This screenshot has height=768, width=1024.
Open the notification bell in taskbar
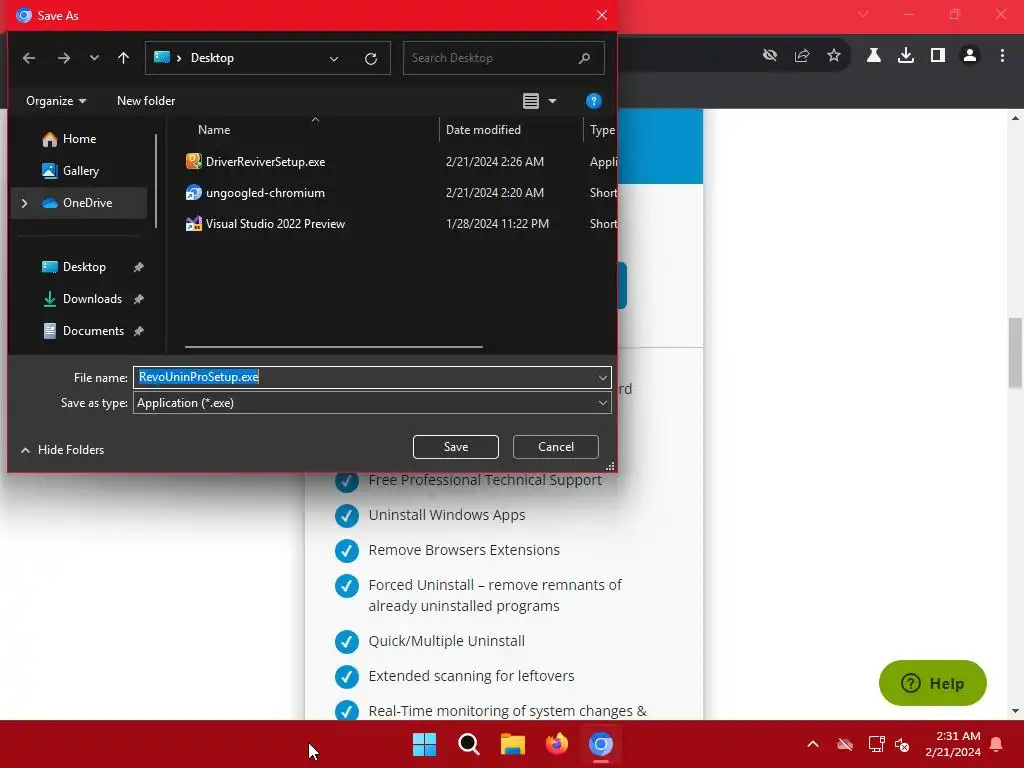pos(997,744)
